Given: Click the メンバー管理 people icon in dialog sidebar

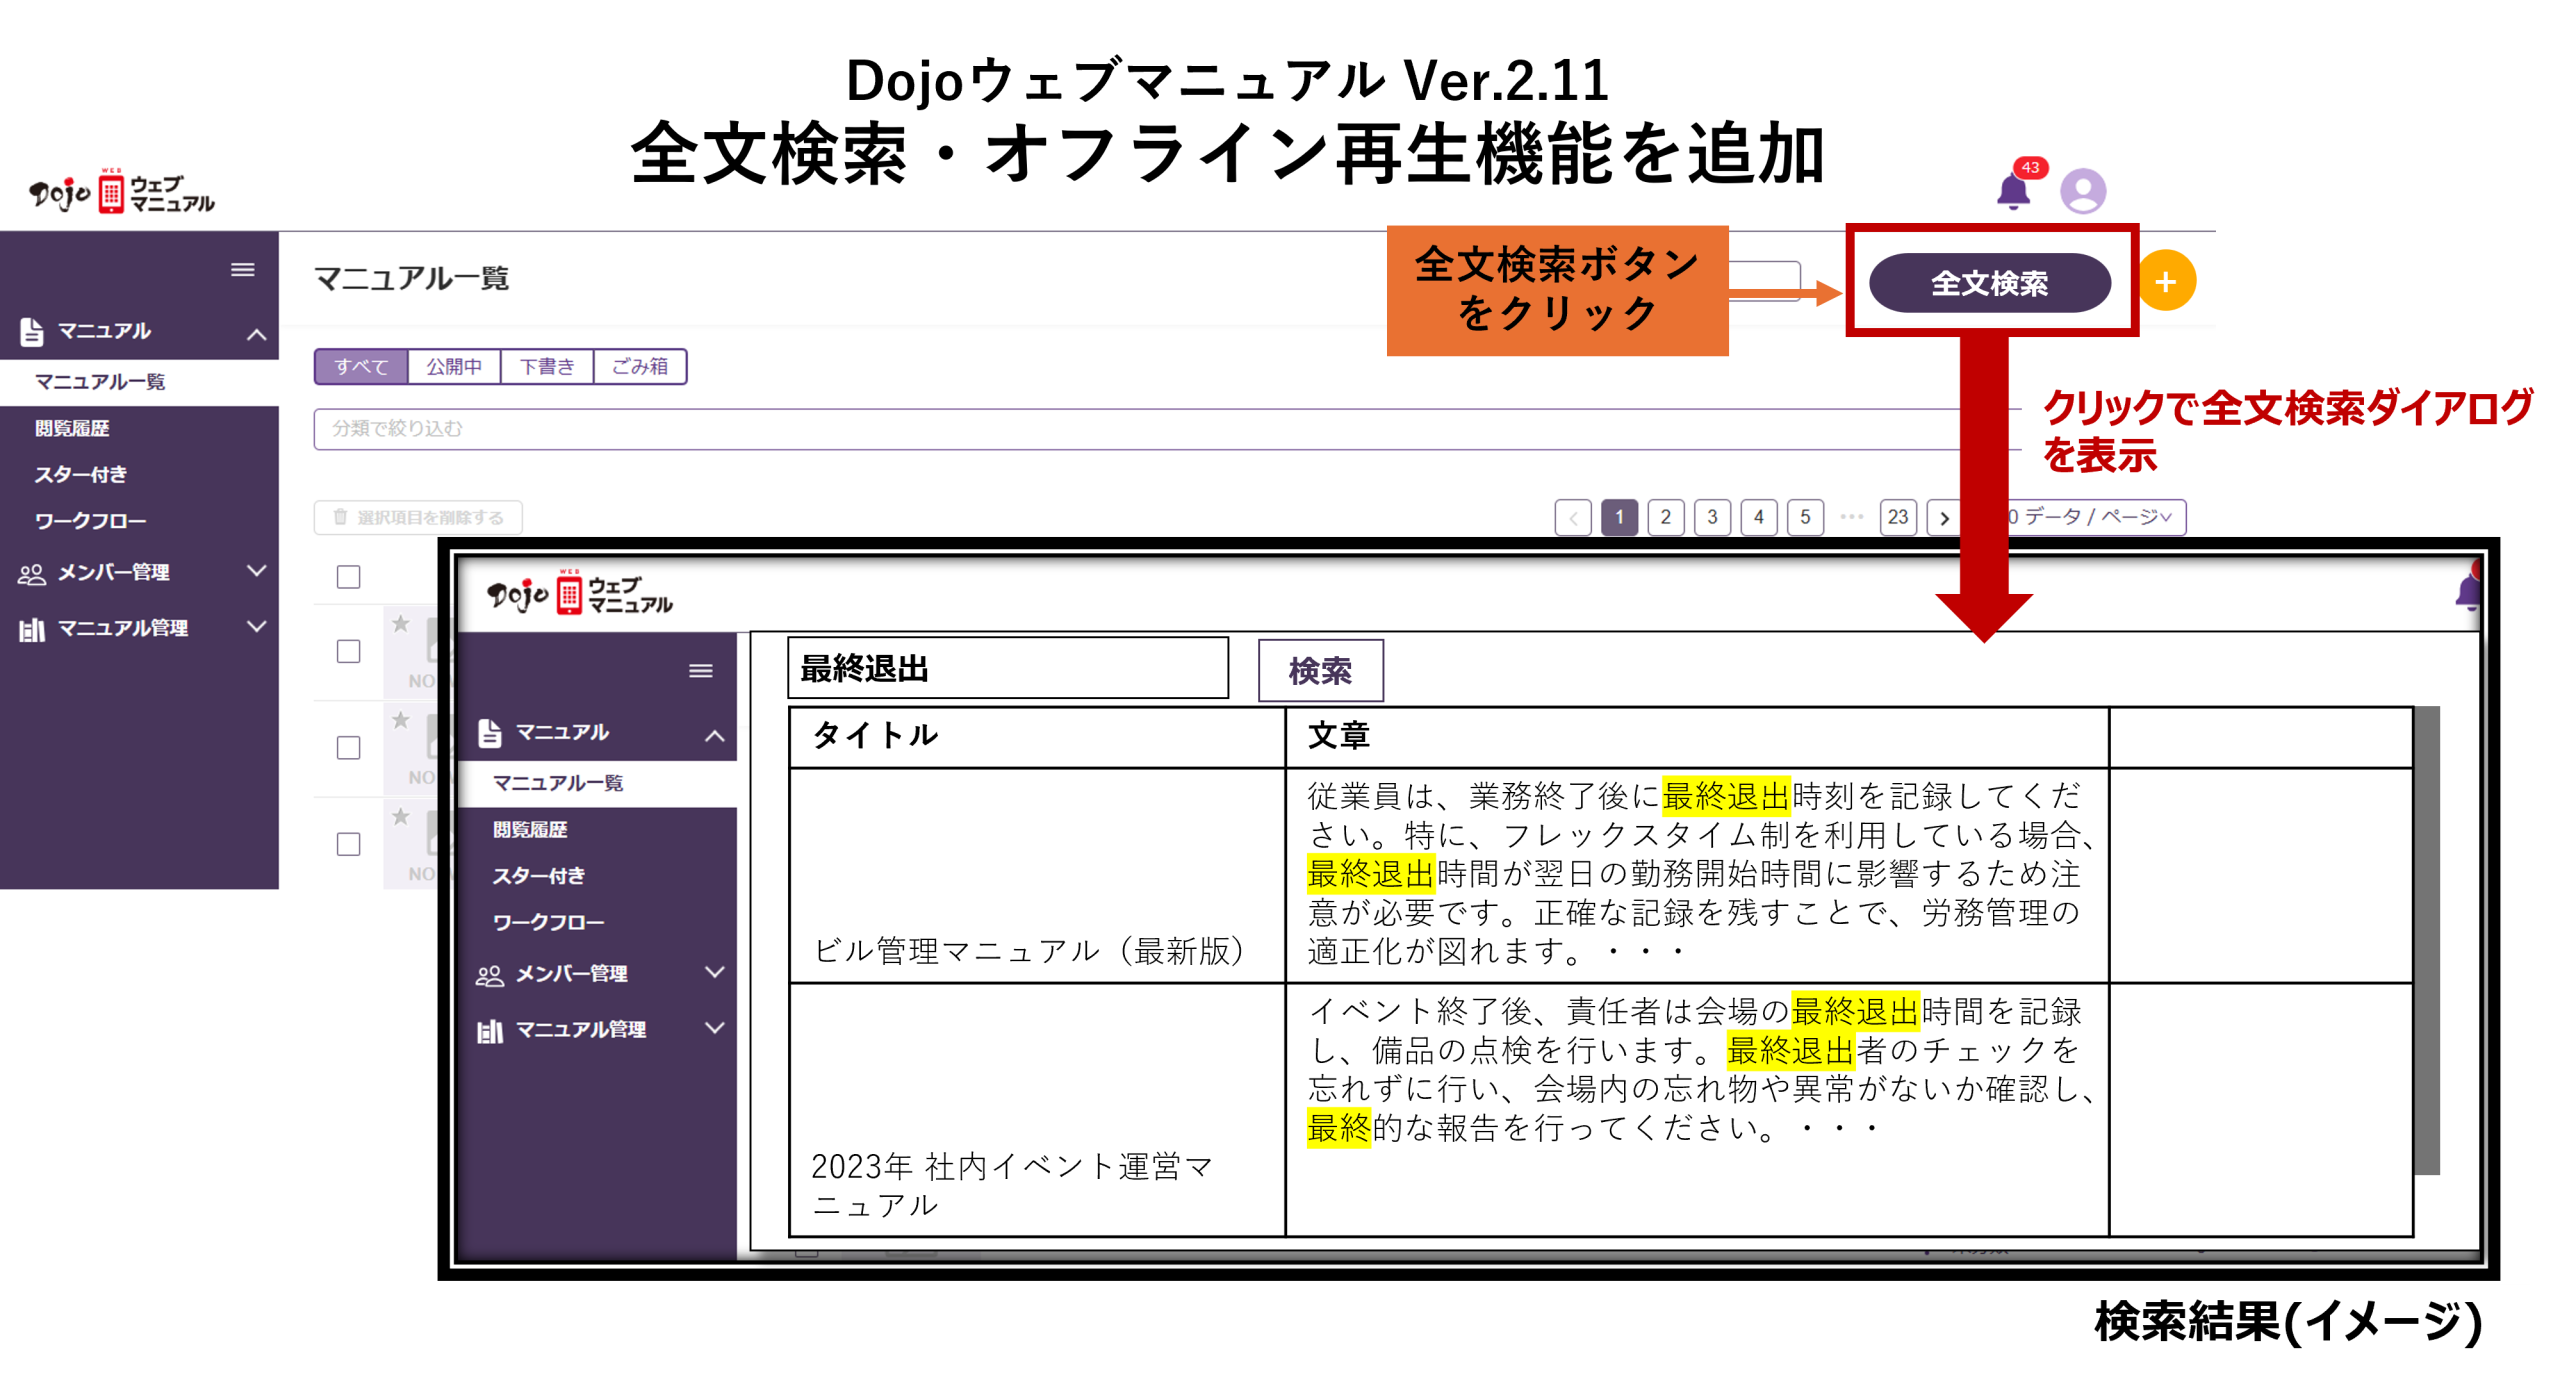Looking at the screenshot, I should pyautogui.click(x=490, y=975).
